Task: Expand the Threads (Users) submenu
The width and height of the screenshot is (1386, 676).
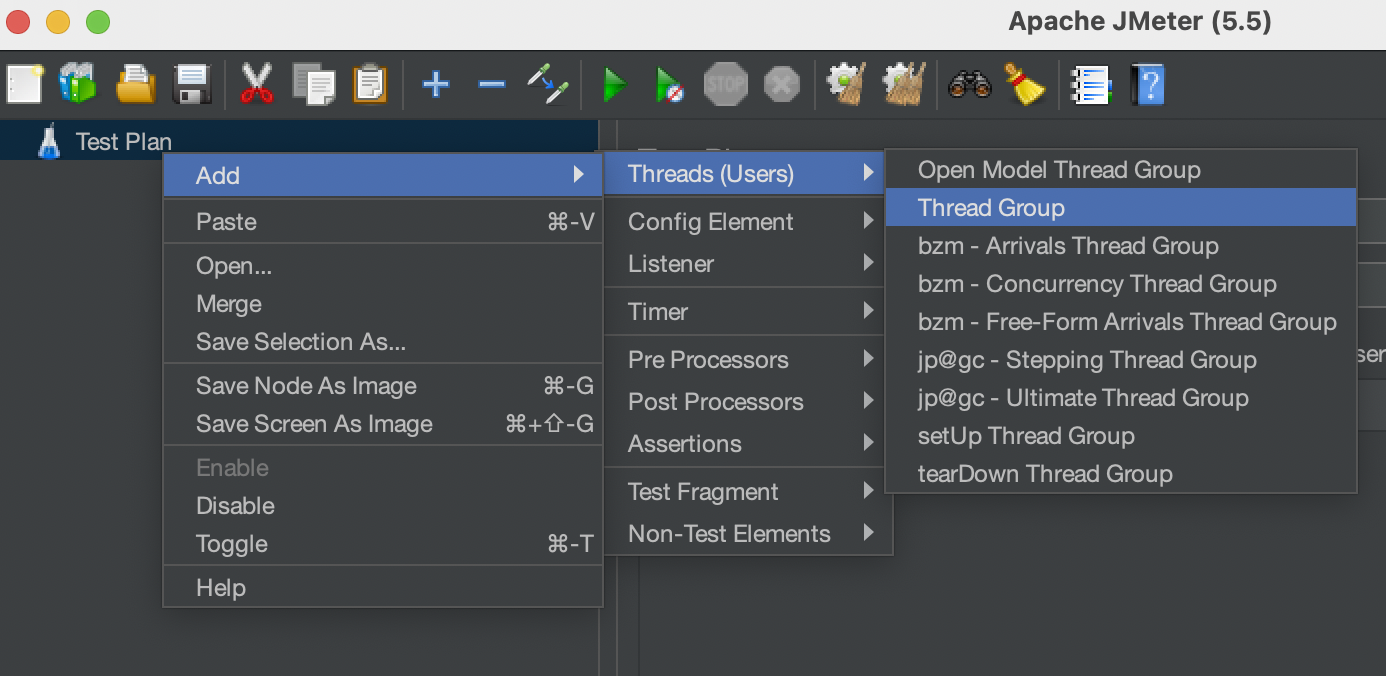Action: (745, 174)
